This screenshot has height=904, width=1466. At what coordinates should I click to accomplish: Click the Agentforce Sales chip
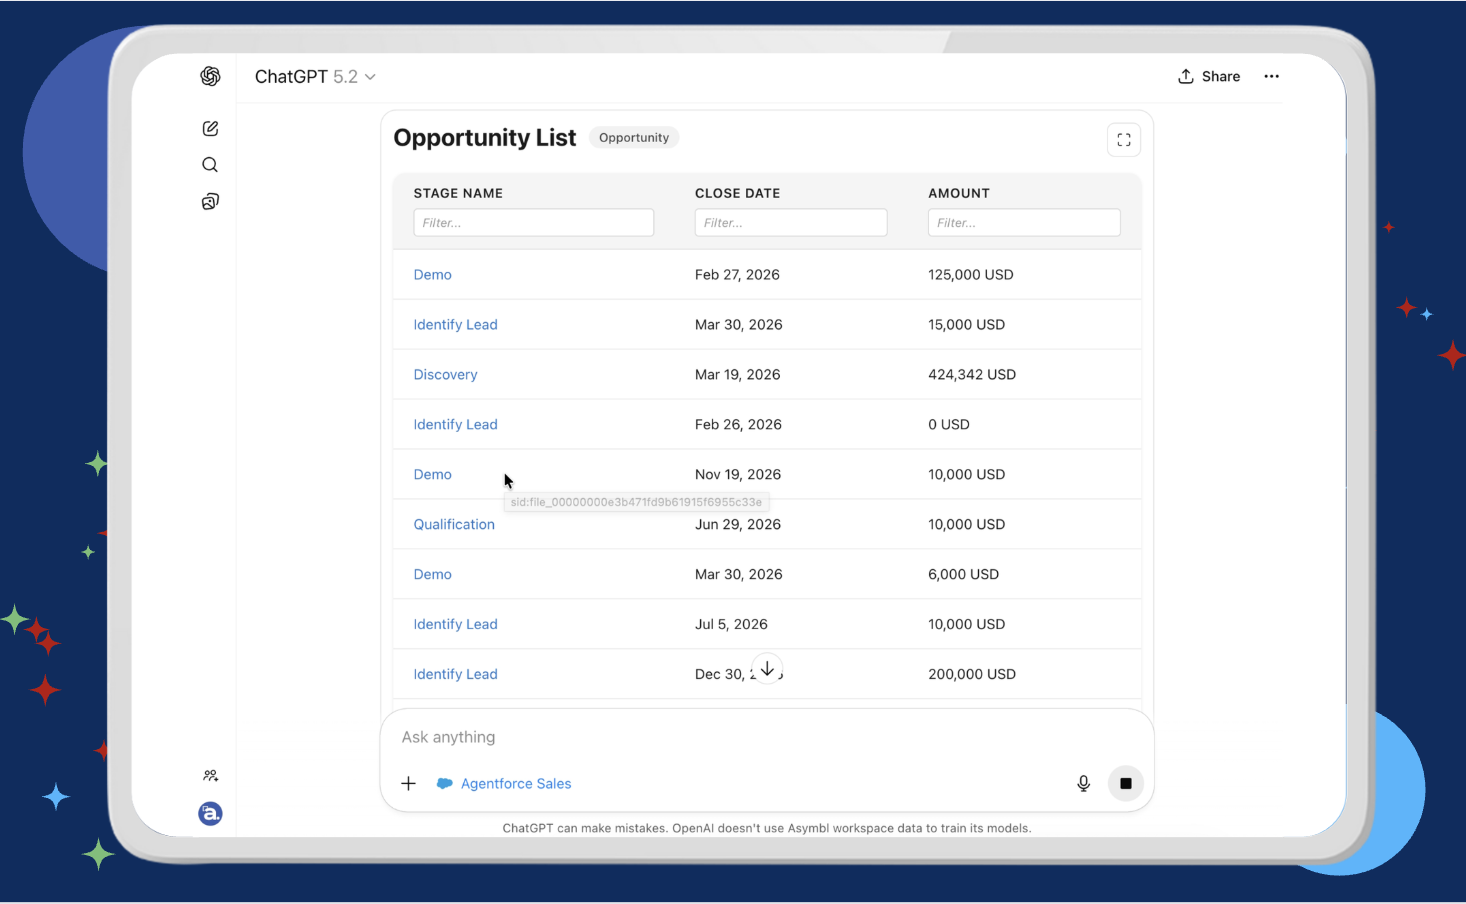504,783
